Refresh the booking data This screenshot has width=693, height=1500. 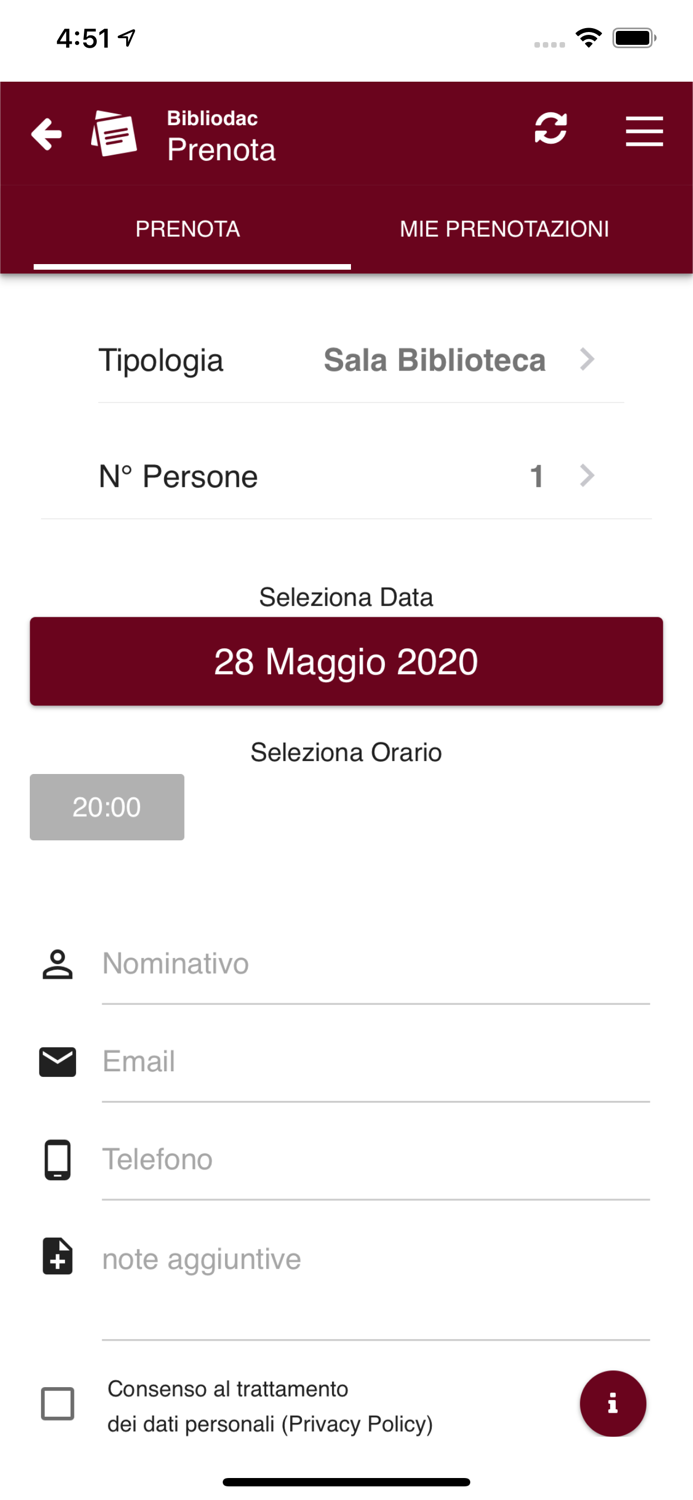(551, 131)
